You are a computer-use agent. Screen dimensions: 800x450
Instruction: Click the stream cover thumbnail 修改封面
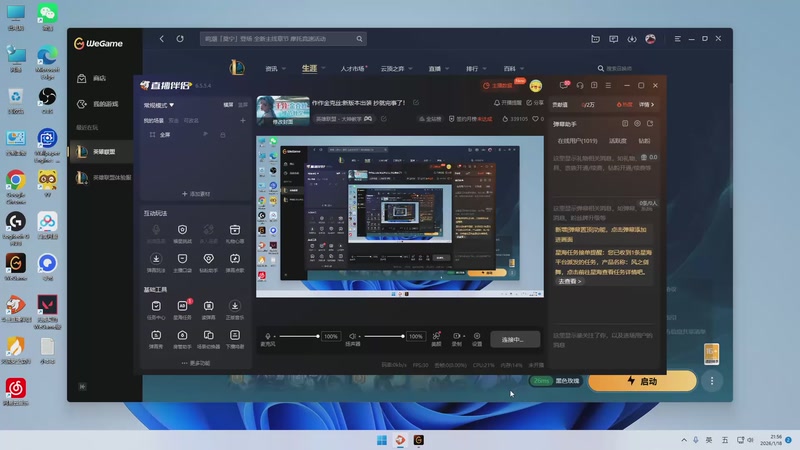click(283, 111)
